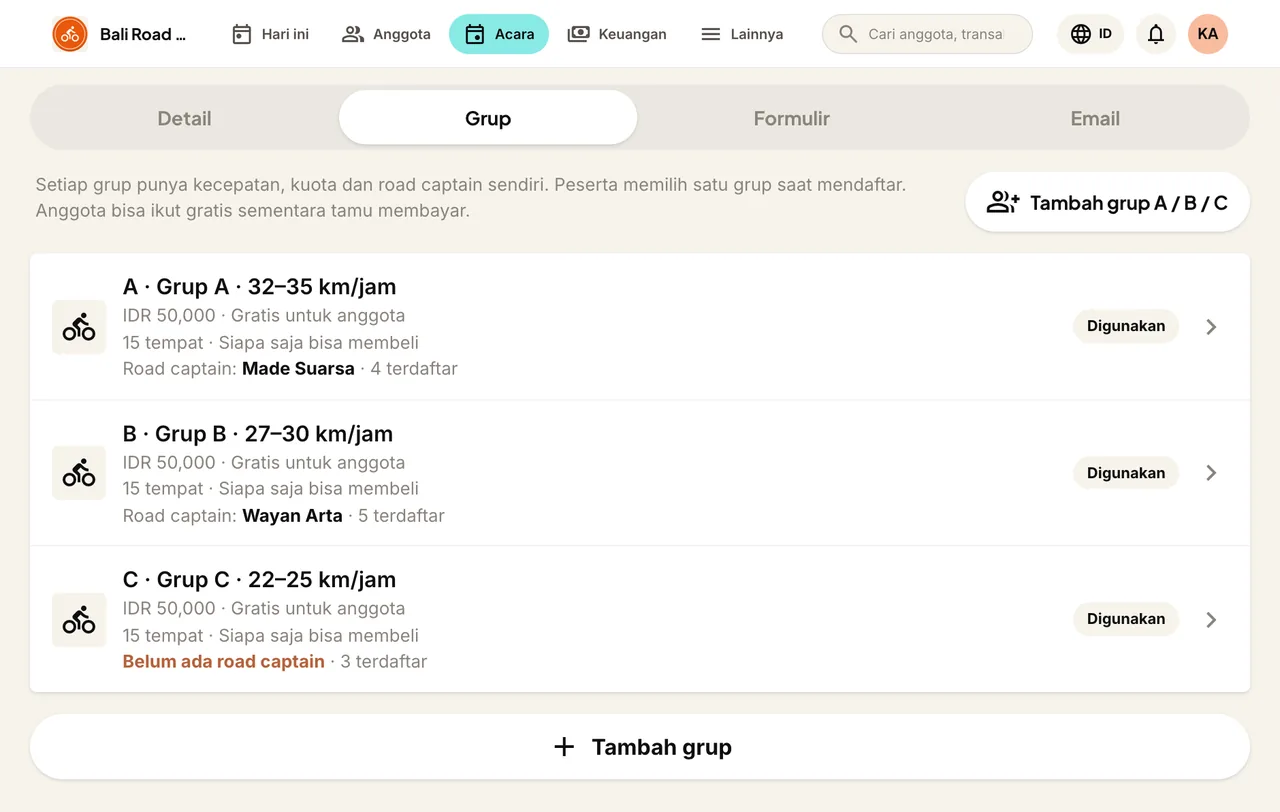The height and width of the screenshot is (812, 1280).
Task: Click the cyclist icon for Grup C
Action: coord(79,620)
